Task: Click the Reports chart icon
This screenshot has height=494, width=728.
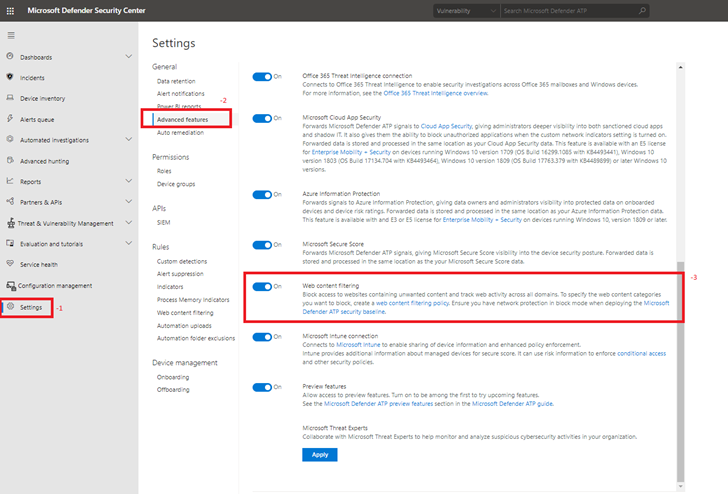Action: [10, 181]
